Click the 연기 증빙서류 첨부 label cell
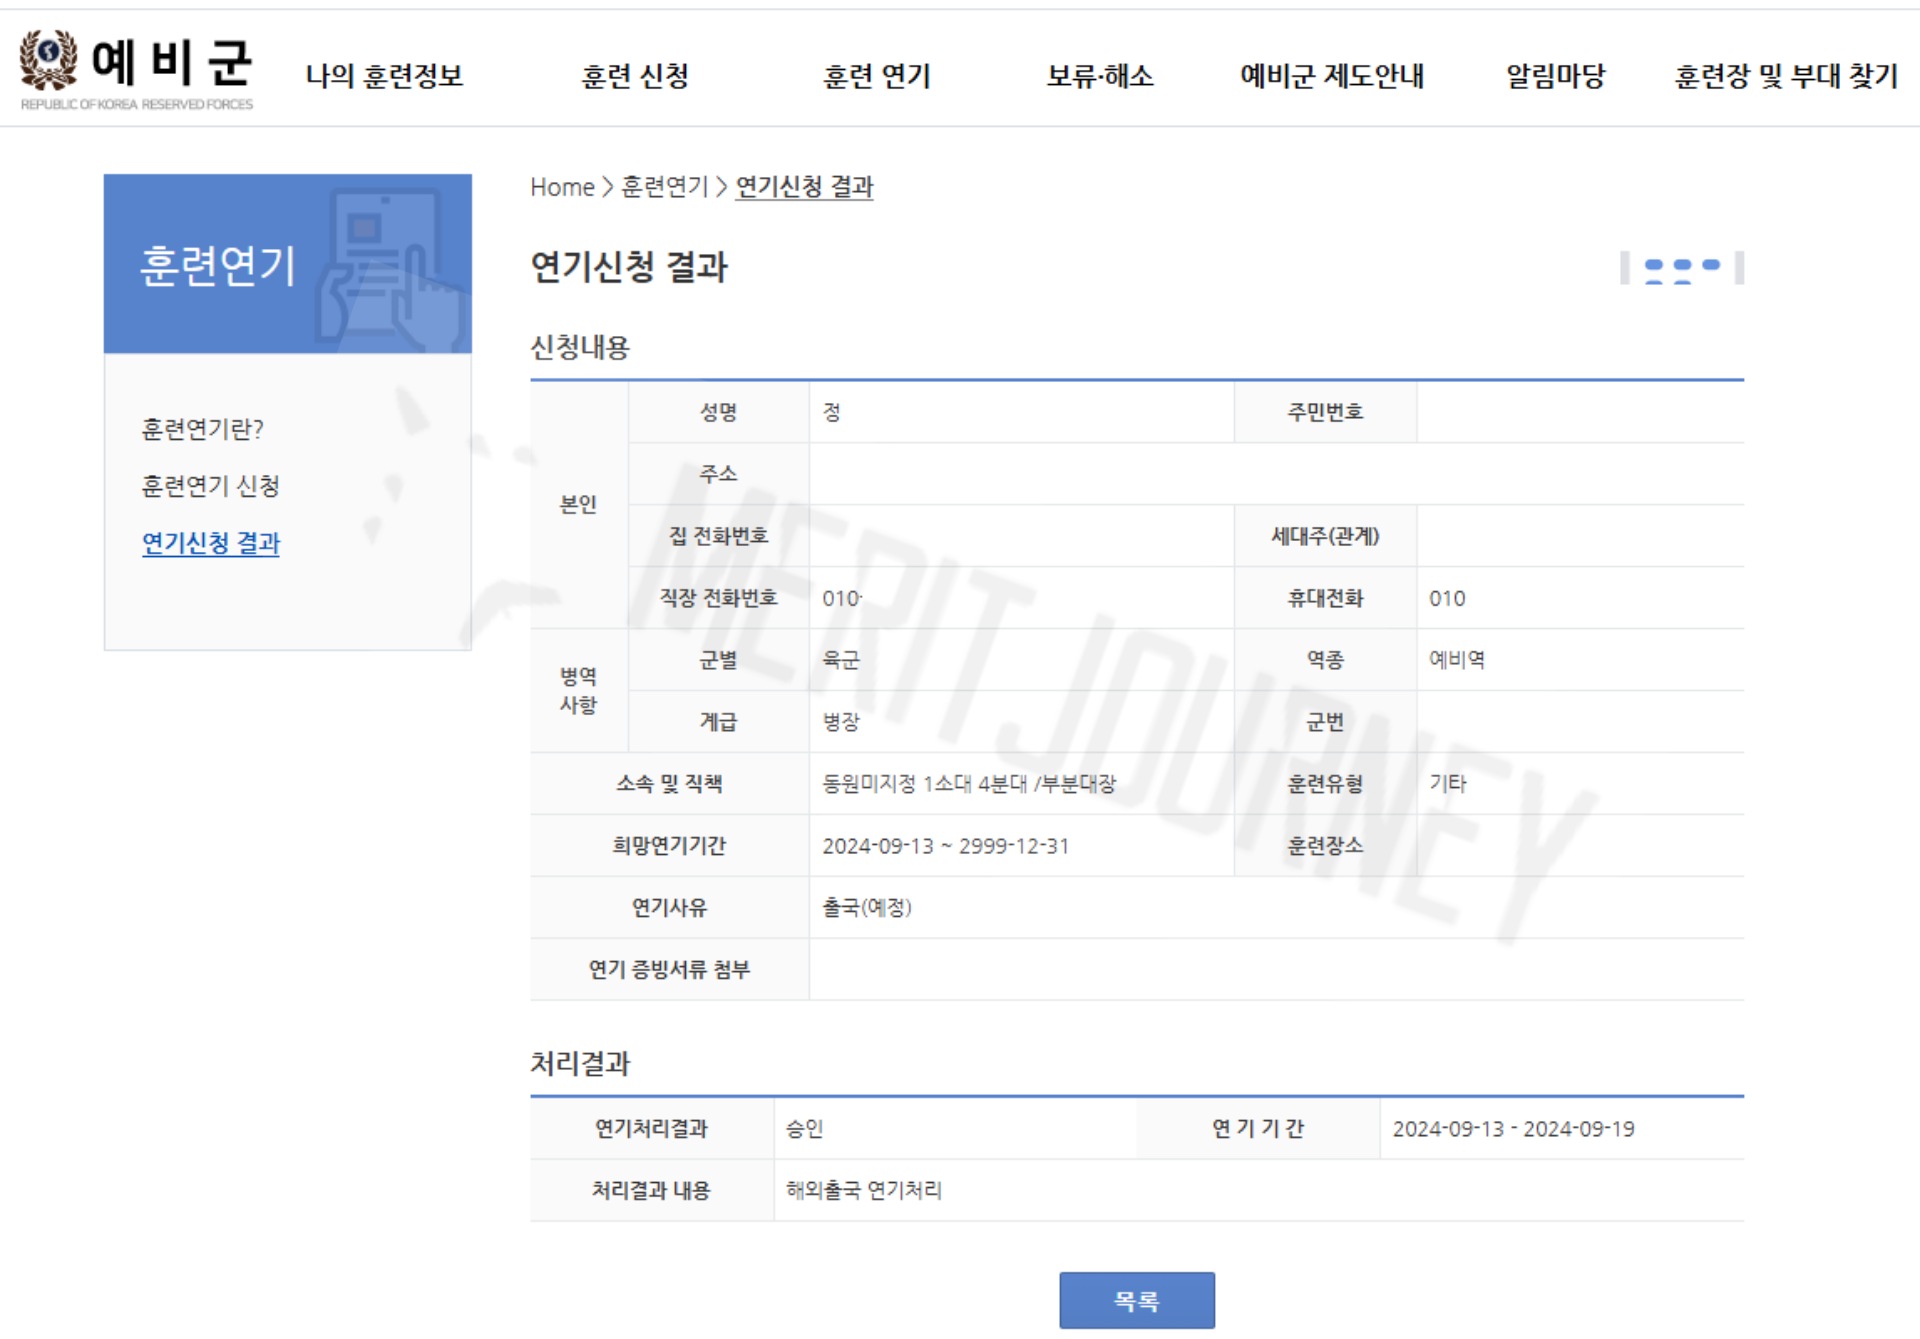1920x1339 pixels. point(670,970)
